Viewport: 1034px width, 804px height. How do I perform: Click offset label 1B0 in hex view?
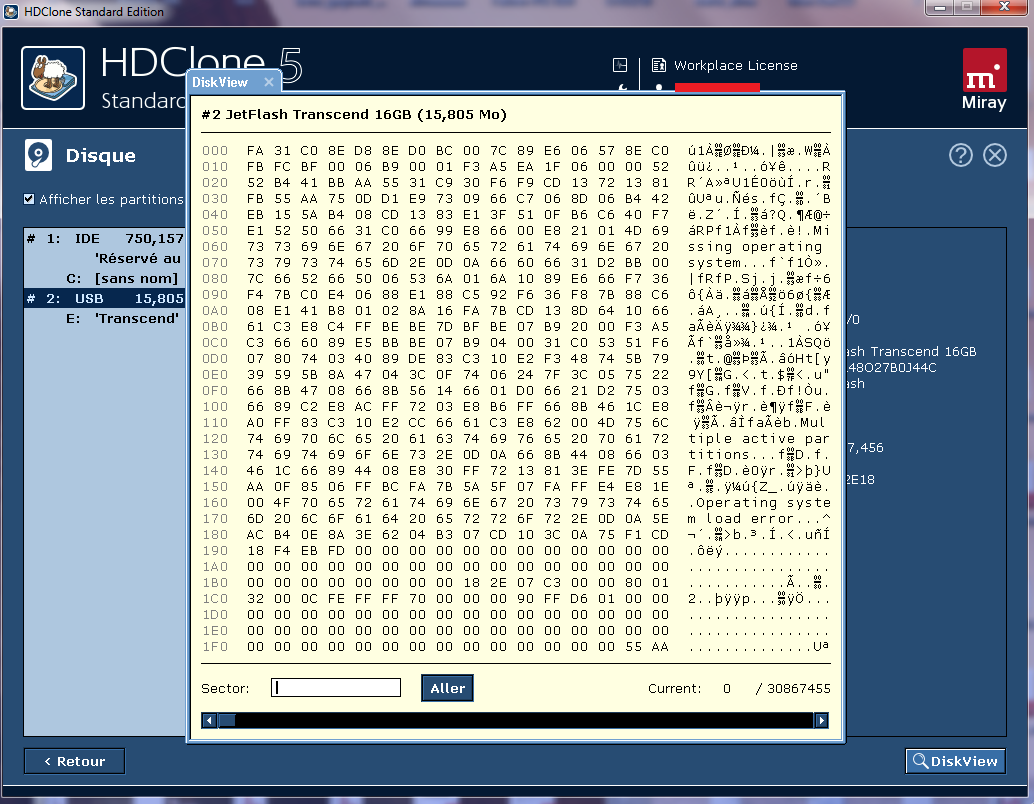tap(215, 583)
